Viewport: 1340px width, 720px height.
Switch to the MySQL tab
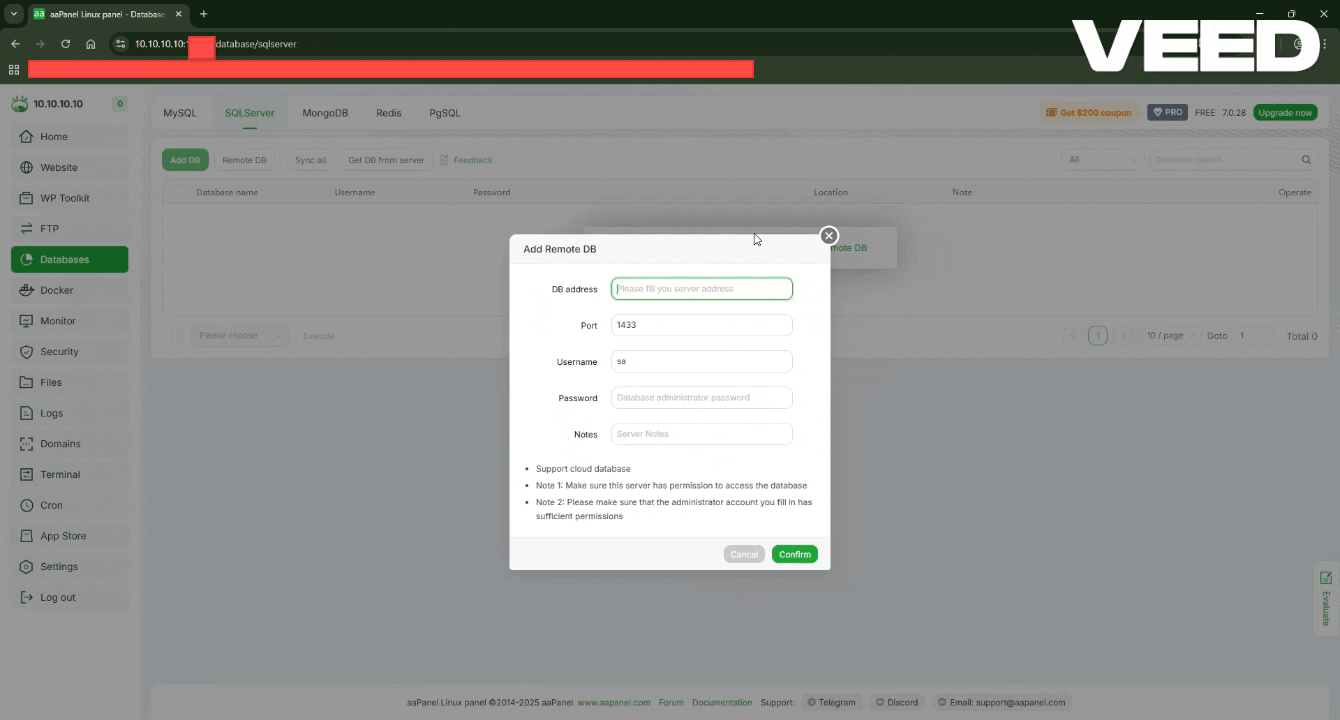pos(180,113)
